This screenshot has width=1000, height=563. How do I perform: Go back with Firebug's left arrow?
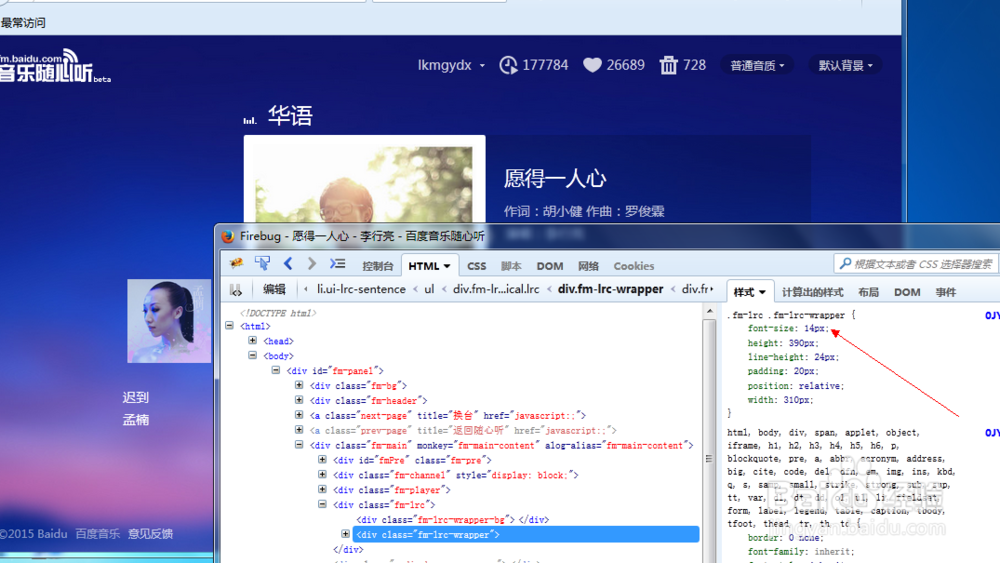click(x=288, y=263)
